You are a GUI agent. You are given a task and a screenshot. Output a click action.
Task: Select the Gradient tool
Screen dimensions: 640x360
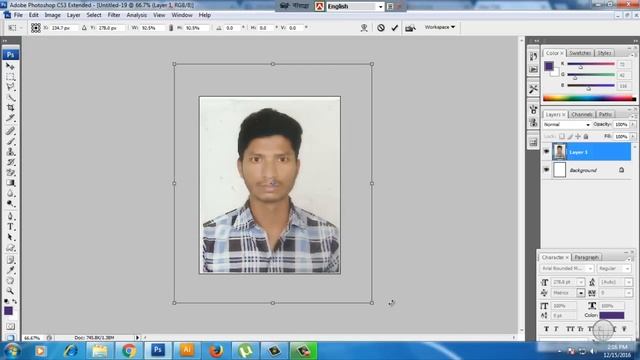[x=10, y=183]
